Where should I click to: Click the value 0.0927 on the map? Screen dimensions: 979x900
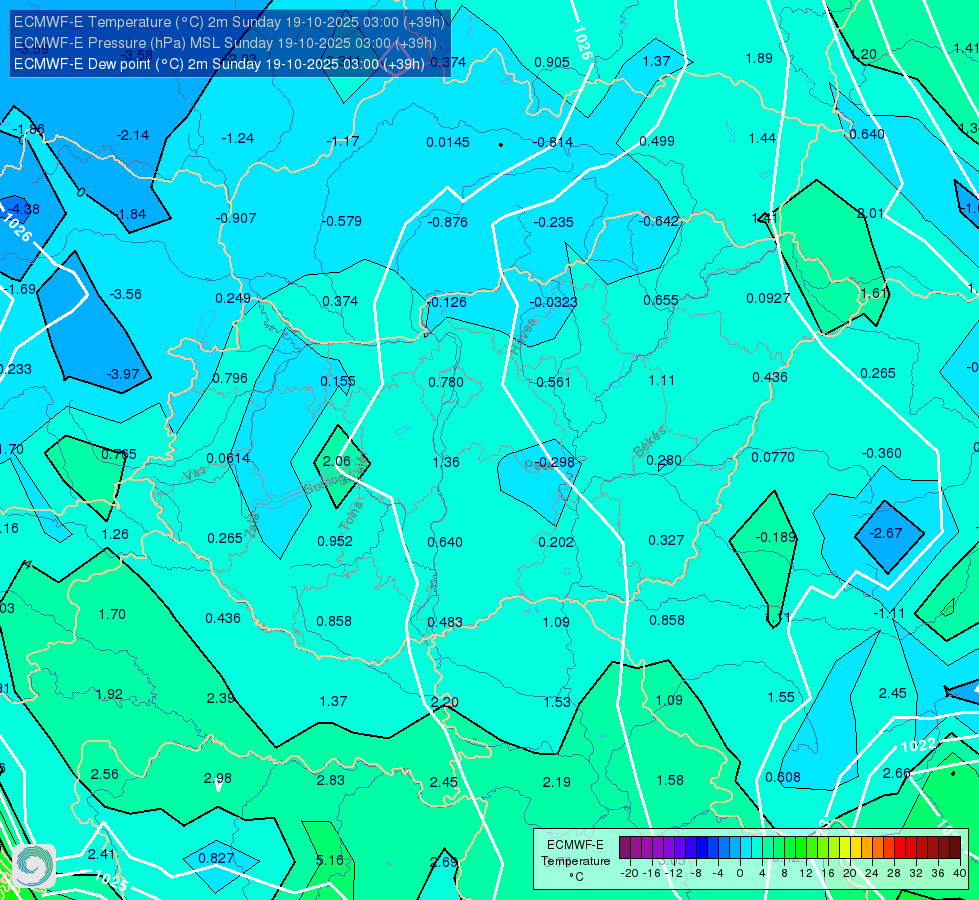click(x=768, y=299)
